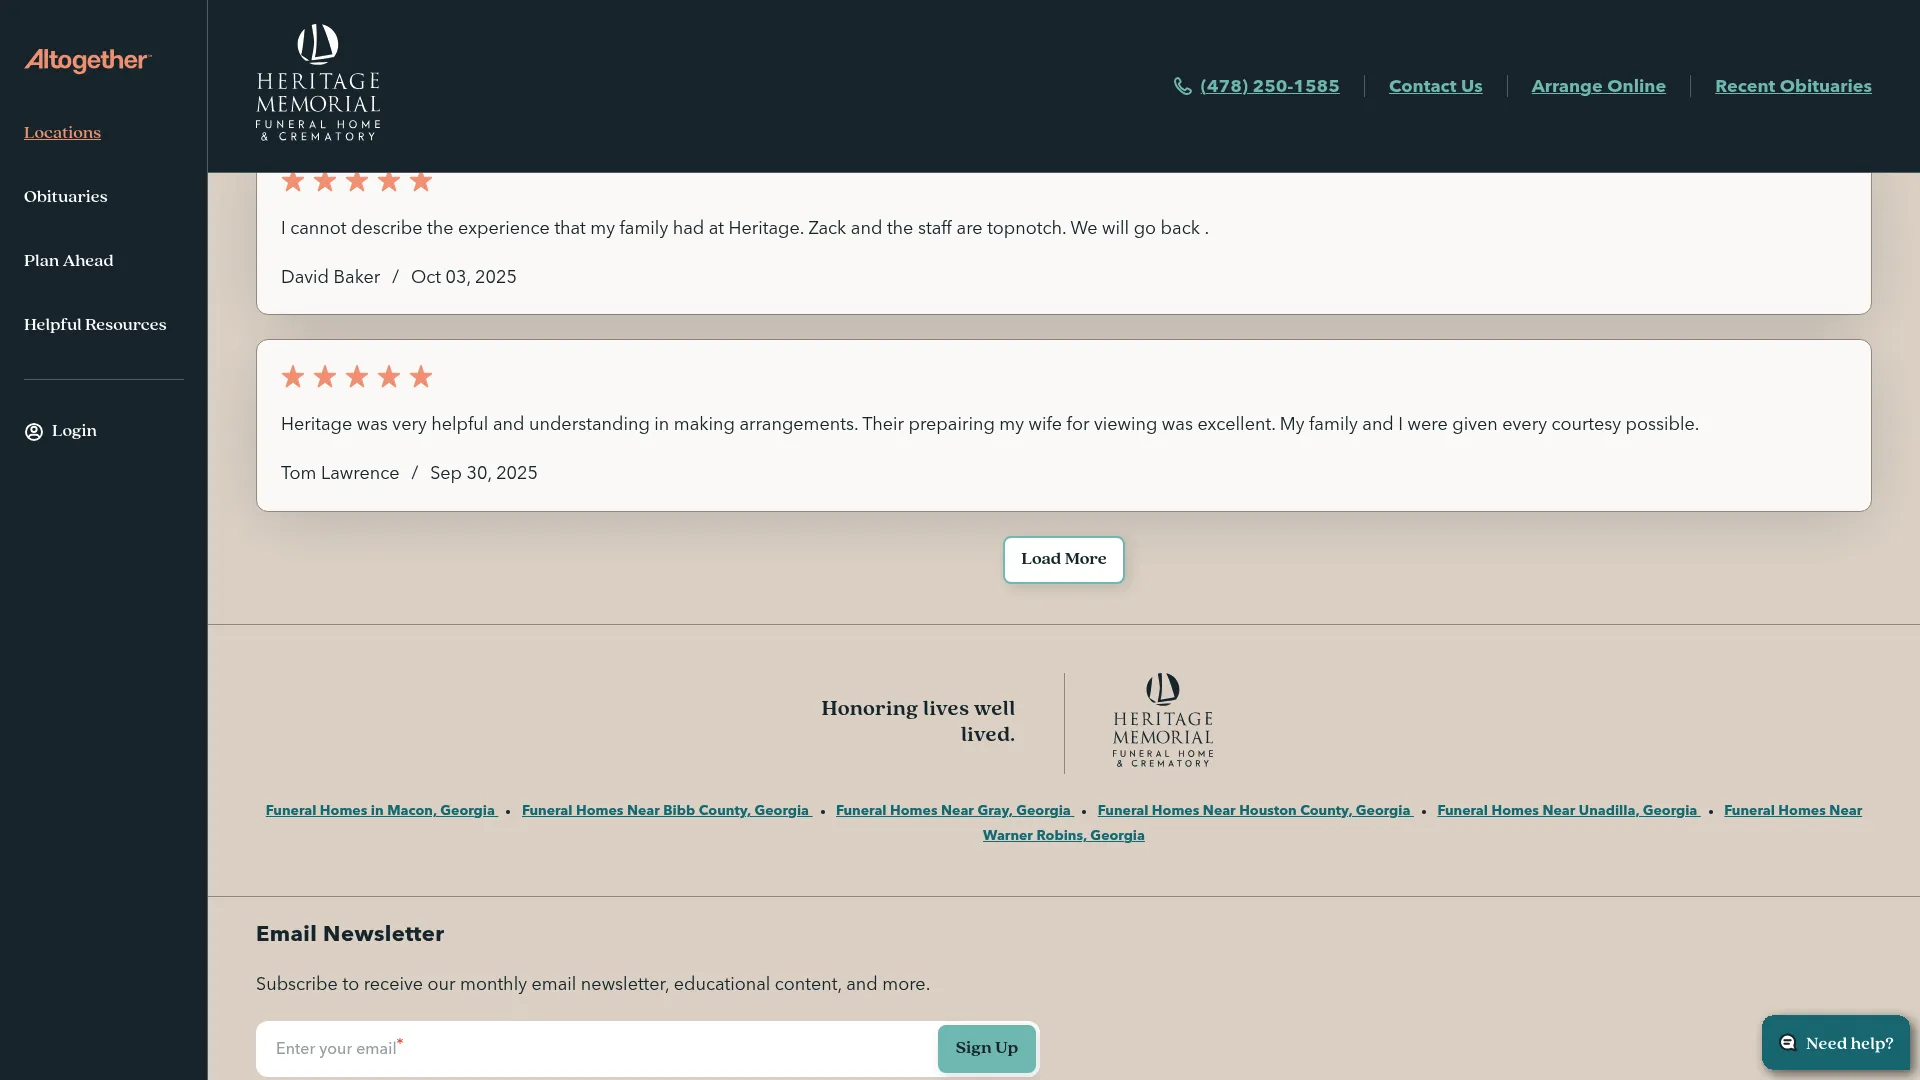Image resolution: width=1920 pixels, height=1080 pixels.
Task: Click the Heritage Memorial header logo
Action: tap(317, 84)
